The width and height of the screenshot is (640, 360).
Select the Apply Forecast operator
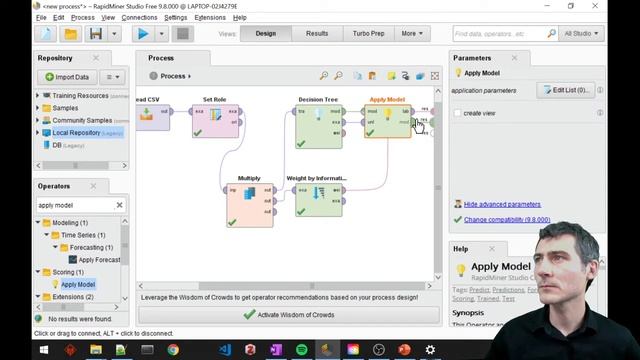click(95, 260)
